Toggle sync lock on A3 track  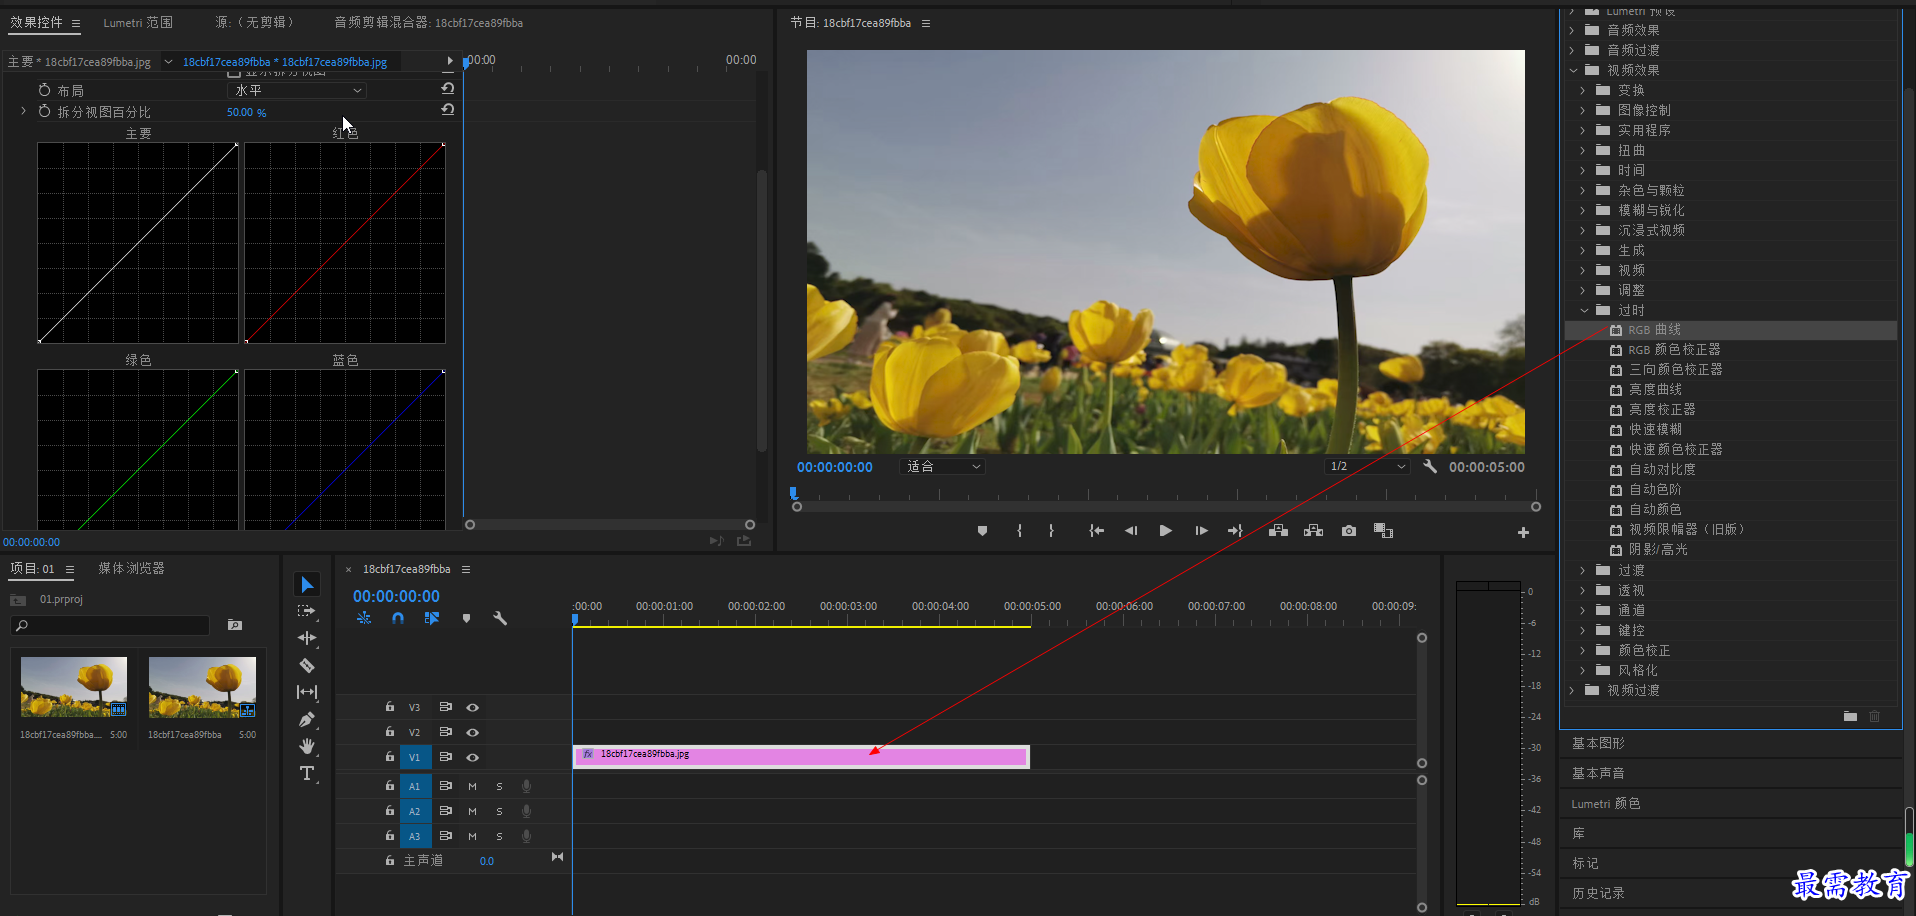click(446, 835)
